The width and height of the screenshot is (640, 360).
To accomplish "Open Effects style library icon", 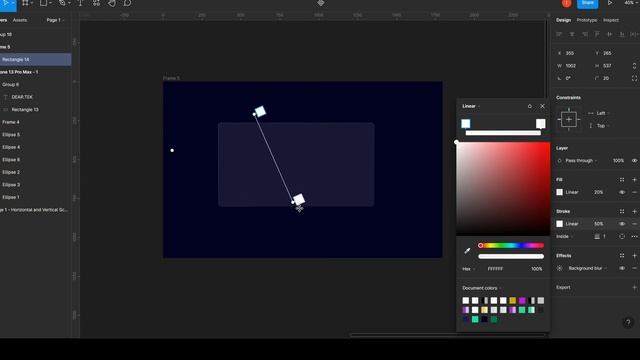I will tap(622, 256).
